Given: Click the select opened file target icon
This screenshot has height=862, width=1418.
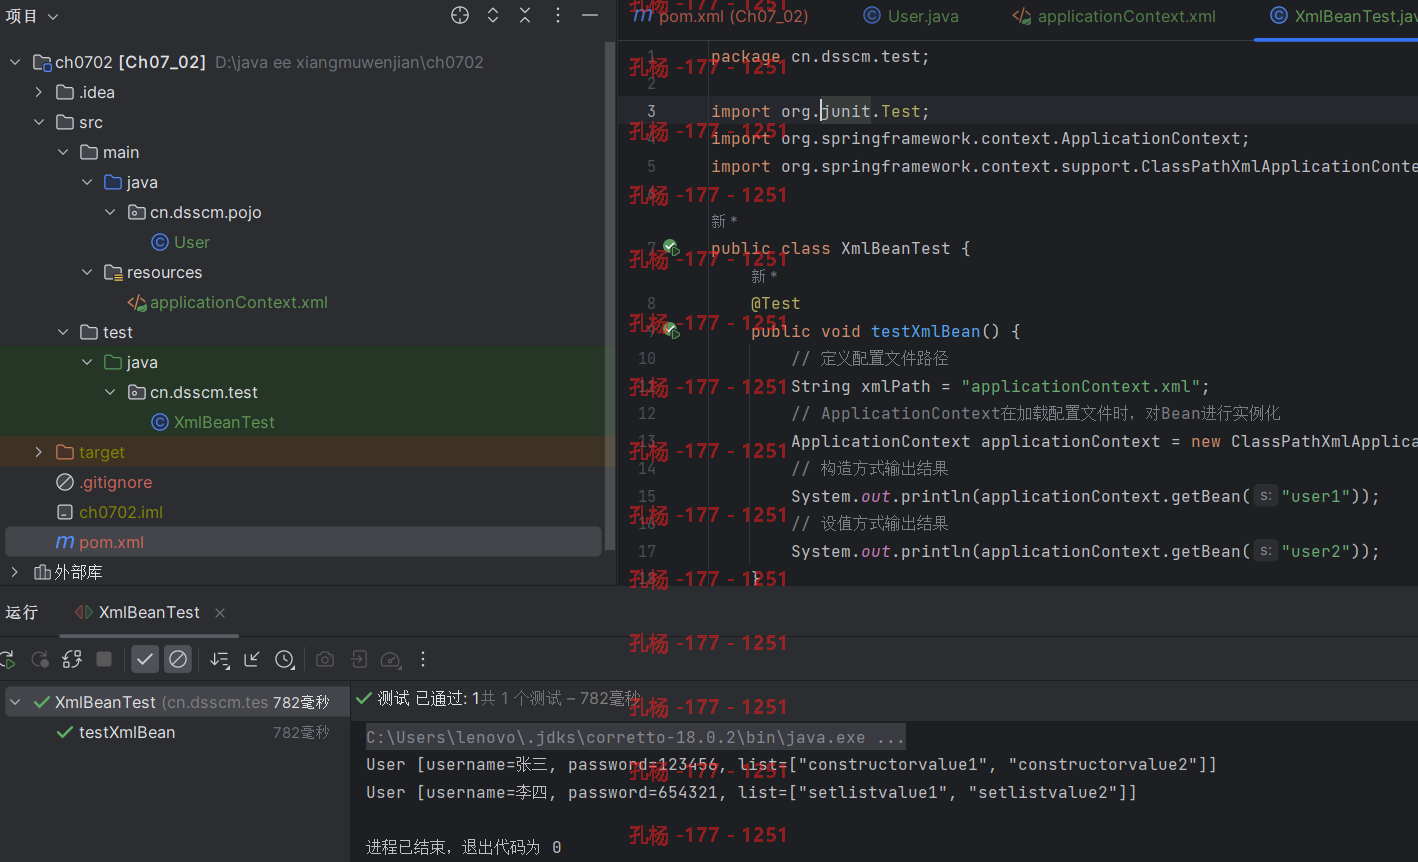Looking at the screenshot, I should click(460, 15).
